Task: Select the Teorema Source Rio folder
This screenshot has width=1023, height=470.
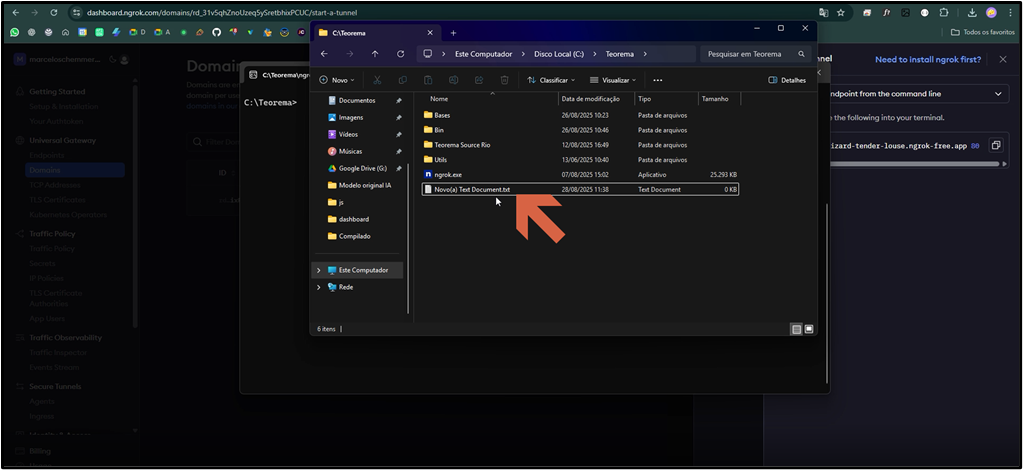Action: pos(581,145)
